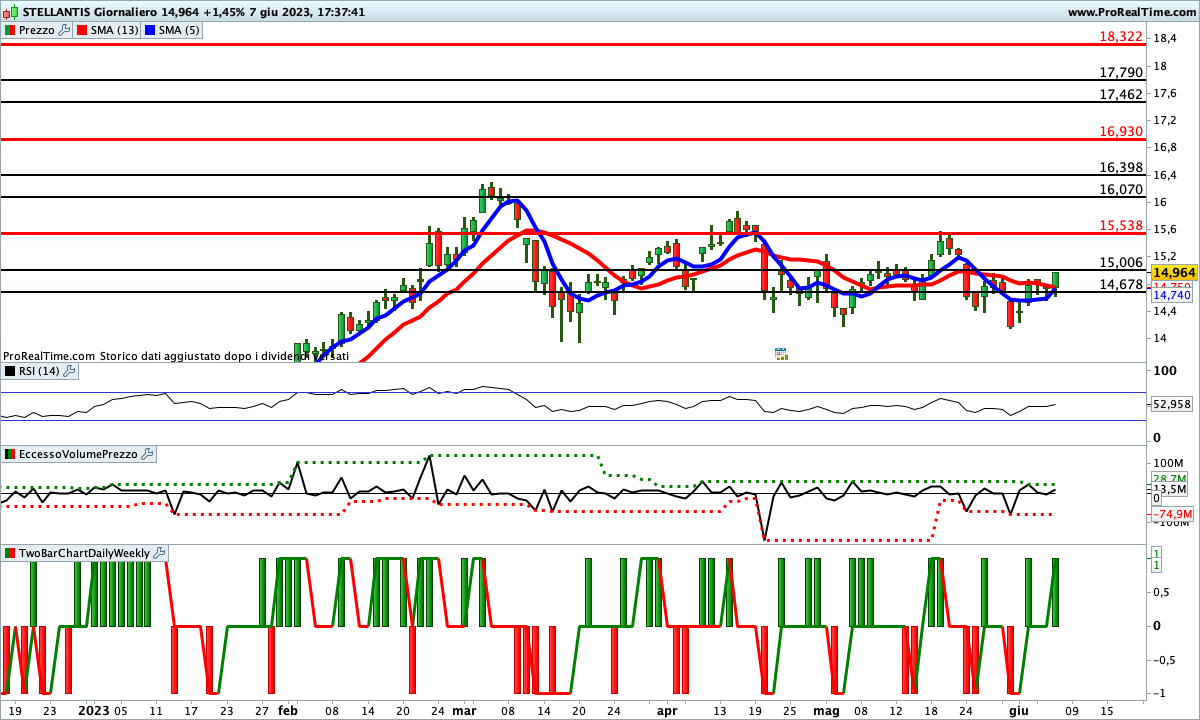Open RSI (14) settings wrench icon
This screenshot has height=720, width=1200.
(69, 371)
